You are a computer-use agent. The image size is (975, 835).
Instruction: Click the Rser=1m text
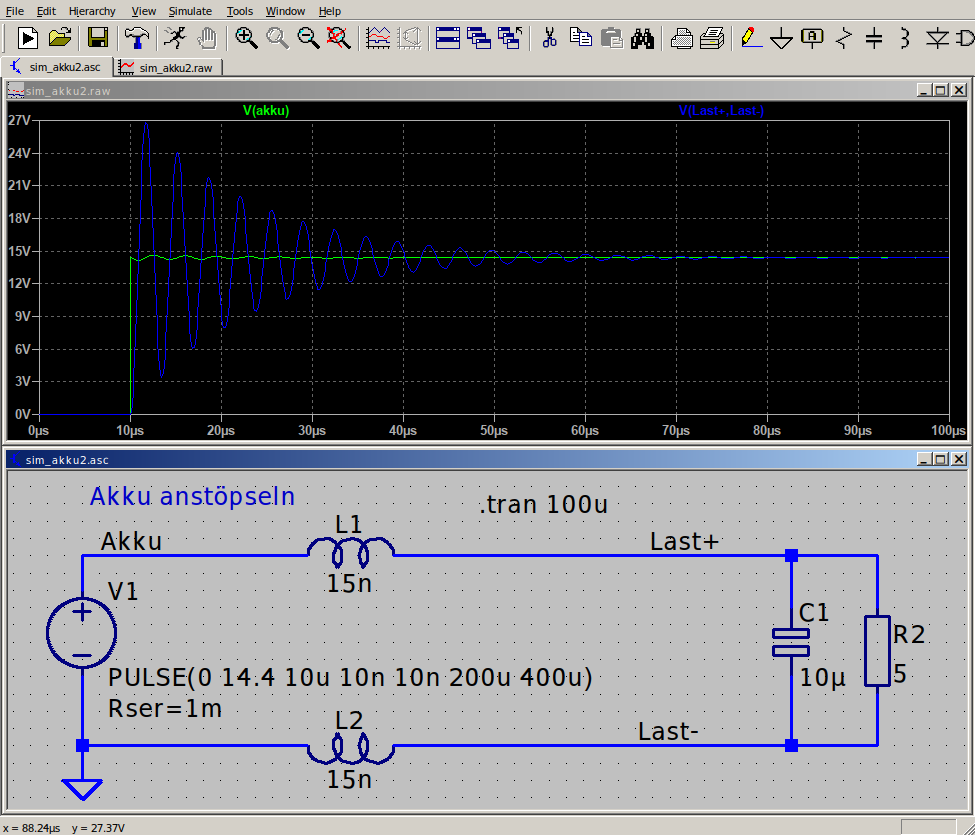click(x=165, y=709)
